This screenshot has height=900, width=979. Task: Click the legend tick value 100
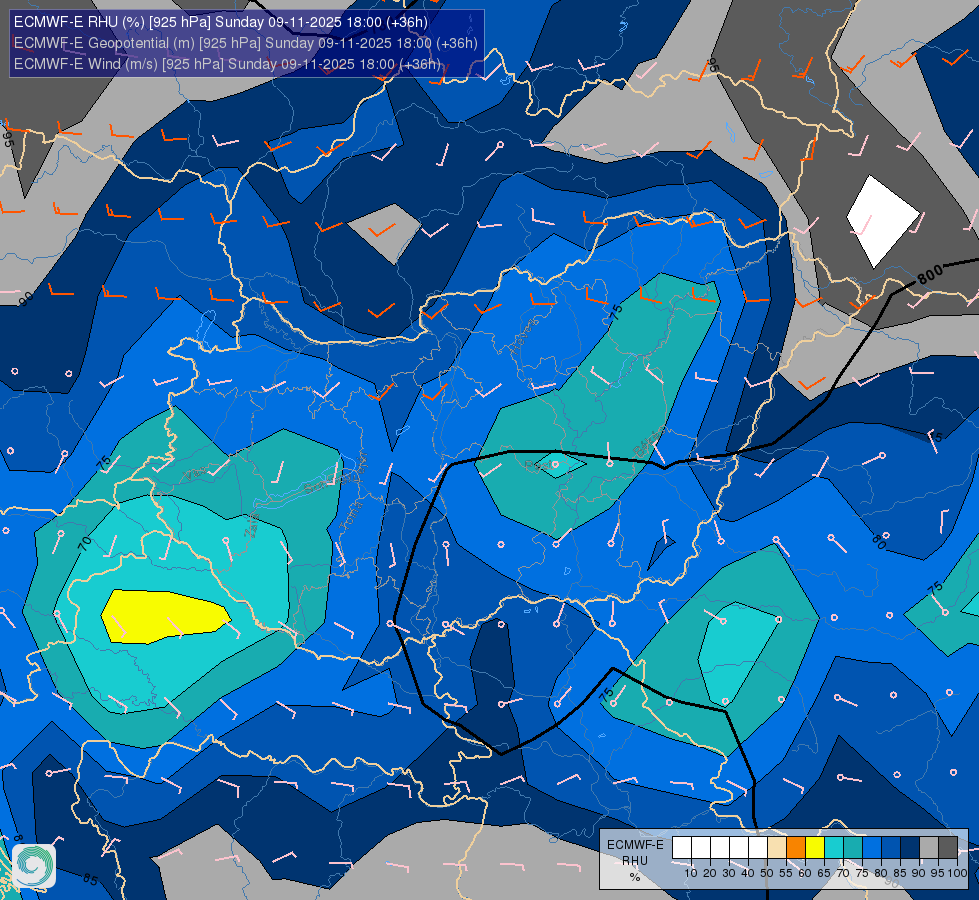pyautogui.click(x=957, y=873)
